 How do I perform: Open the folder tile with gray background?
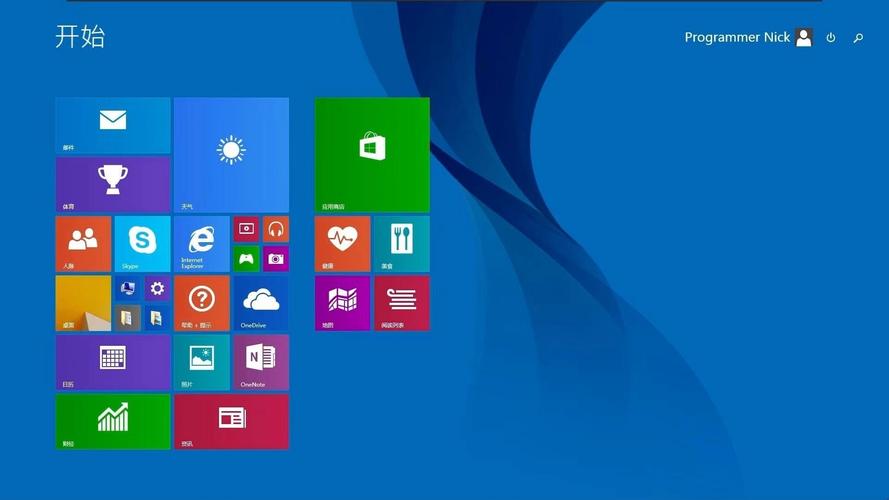pos(128,318)
